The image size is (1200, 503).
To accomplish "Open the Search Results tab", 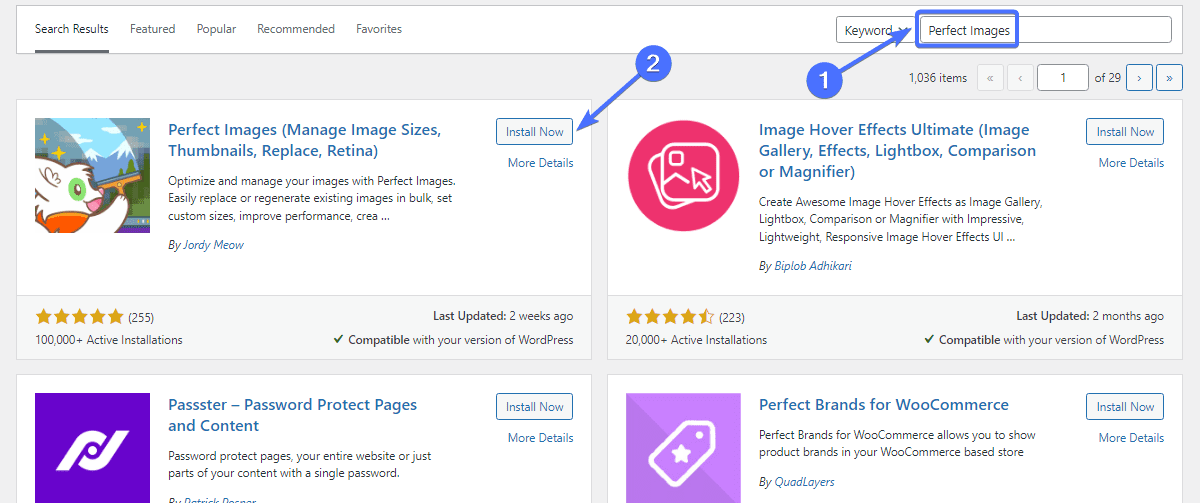I will (x=72, y=29).
